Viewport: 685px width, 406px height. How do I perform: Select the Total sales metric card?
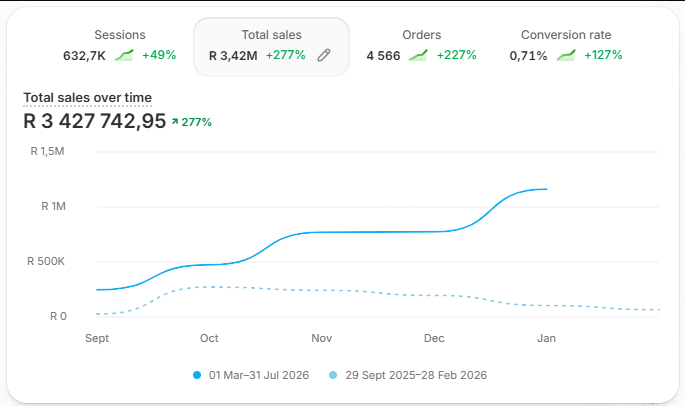pos(271,47)
